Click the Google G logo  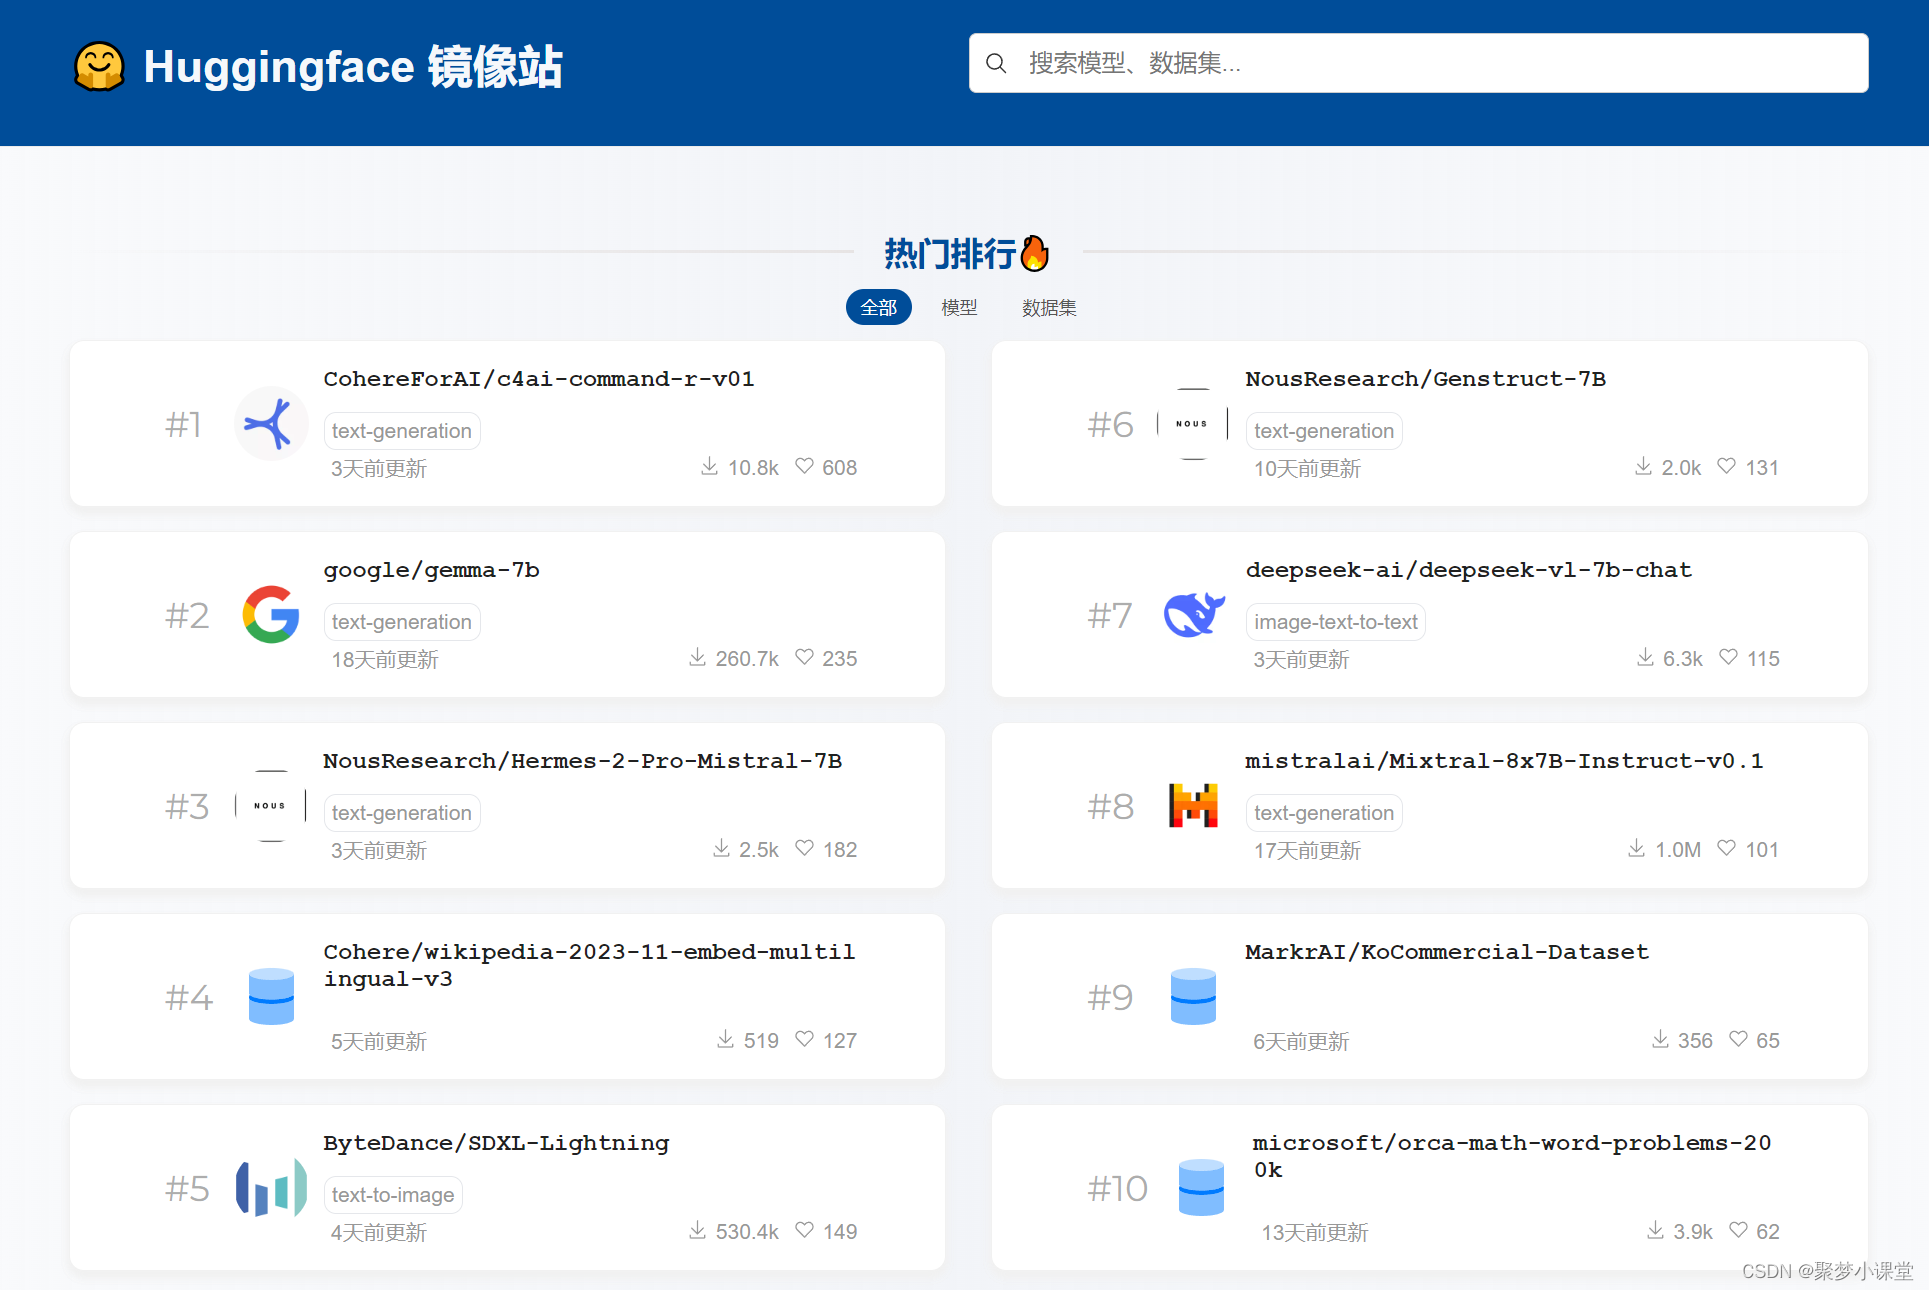click(270, 614)
